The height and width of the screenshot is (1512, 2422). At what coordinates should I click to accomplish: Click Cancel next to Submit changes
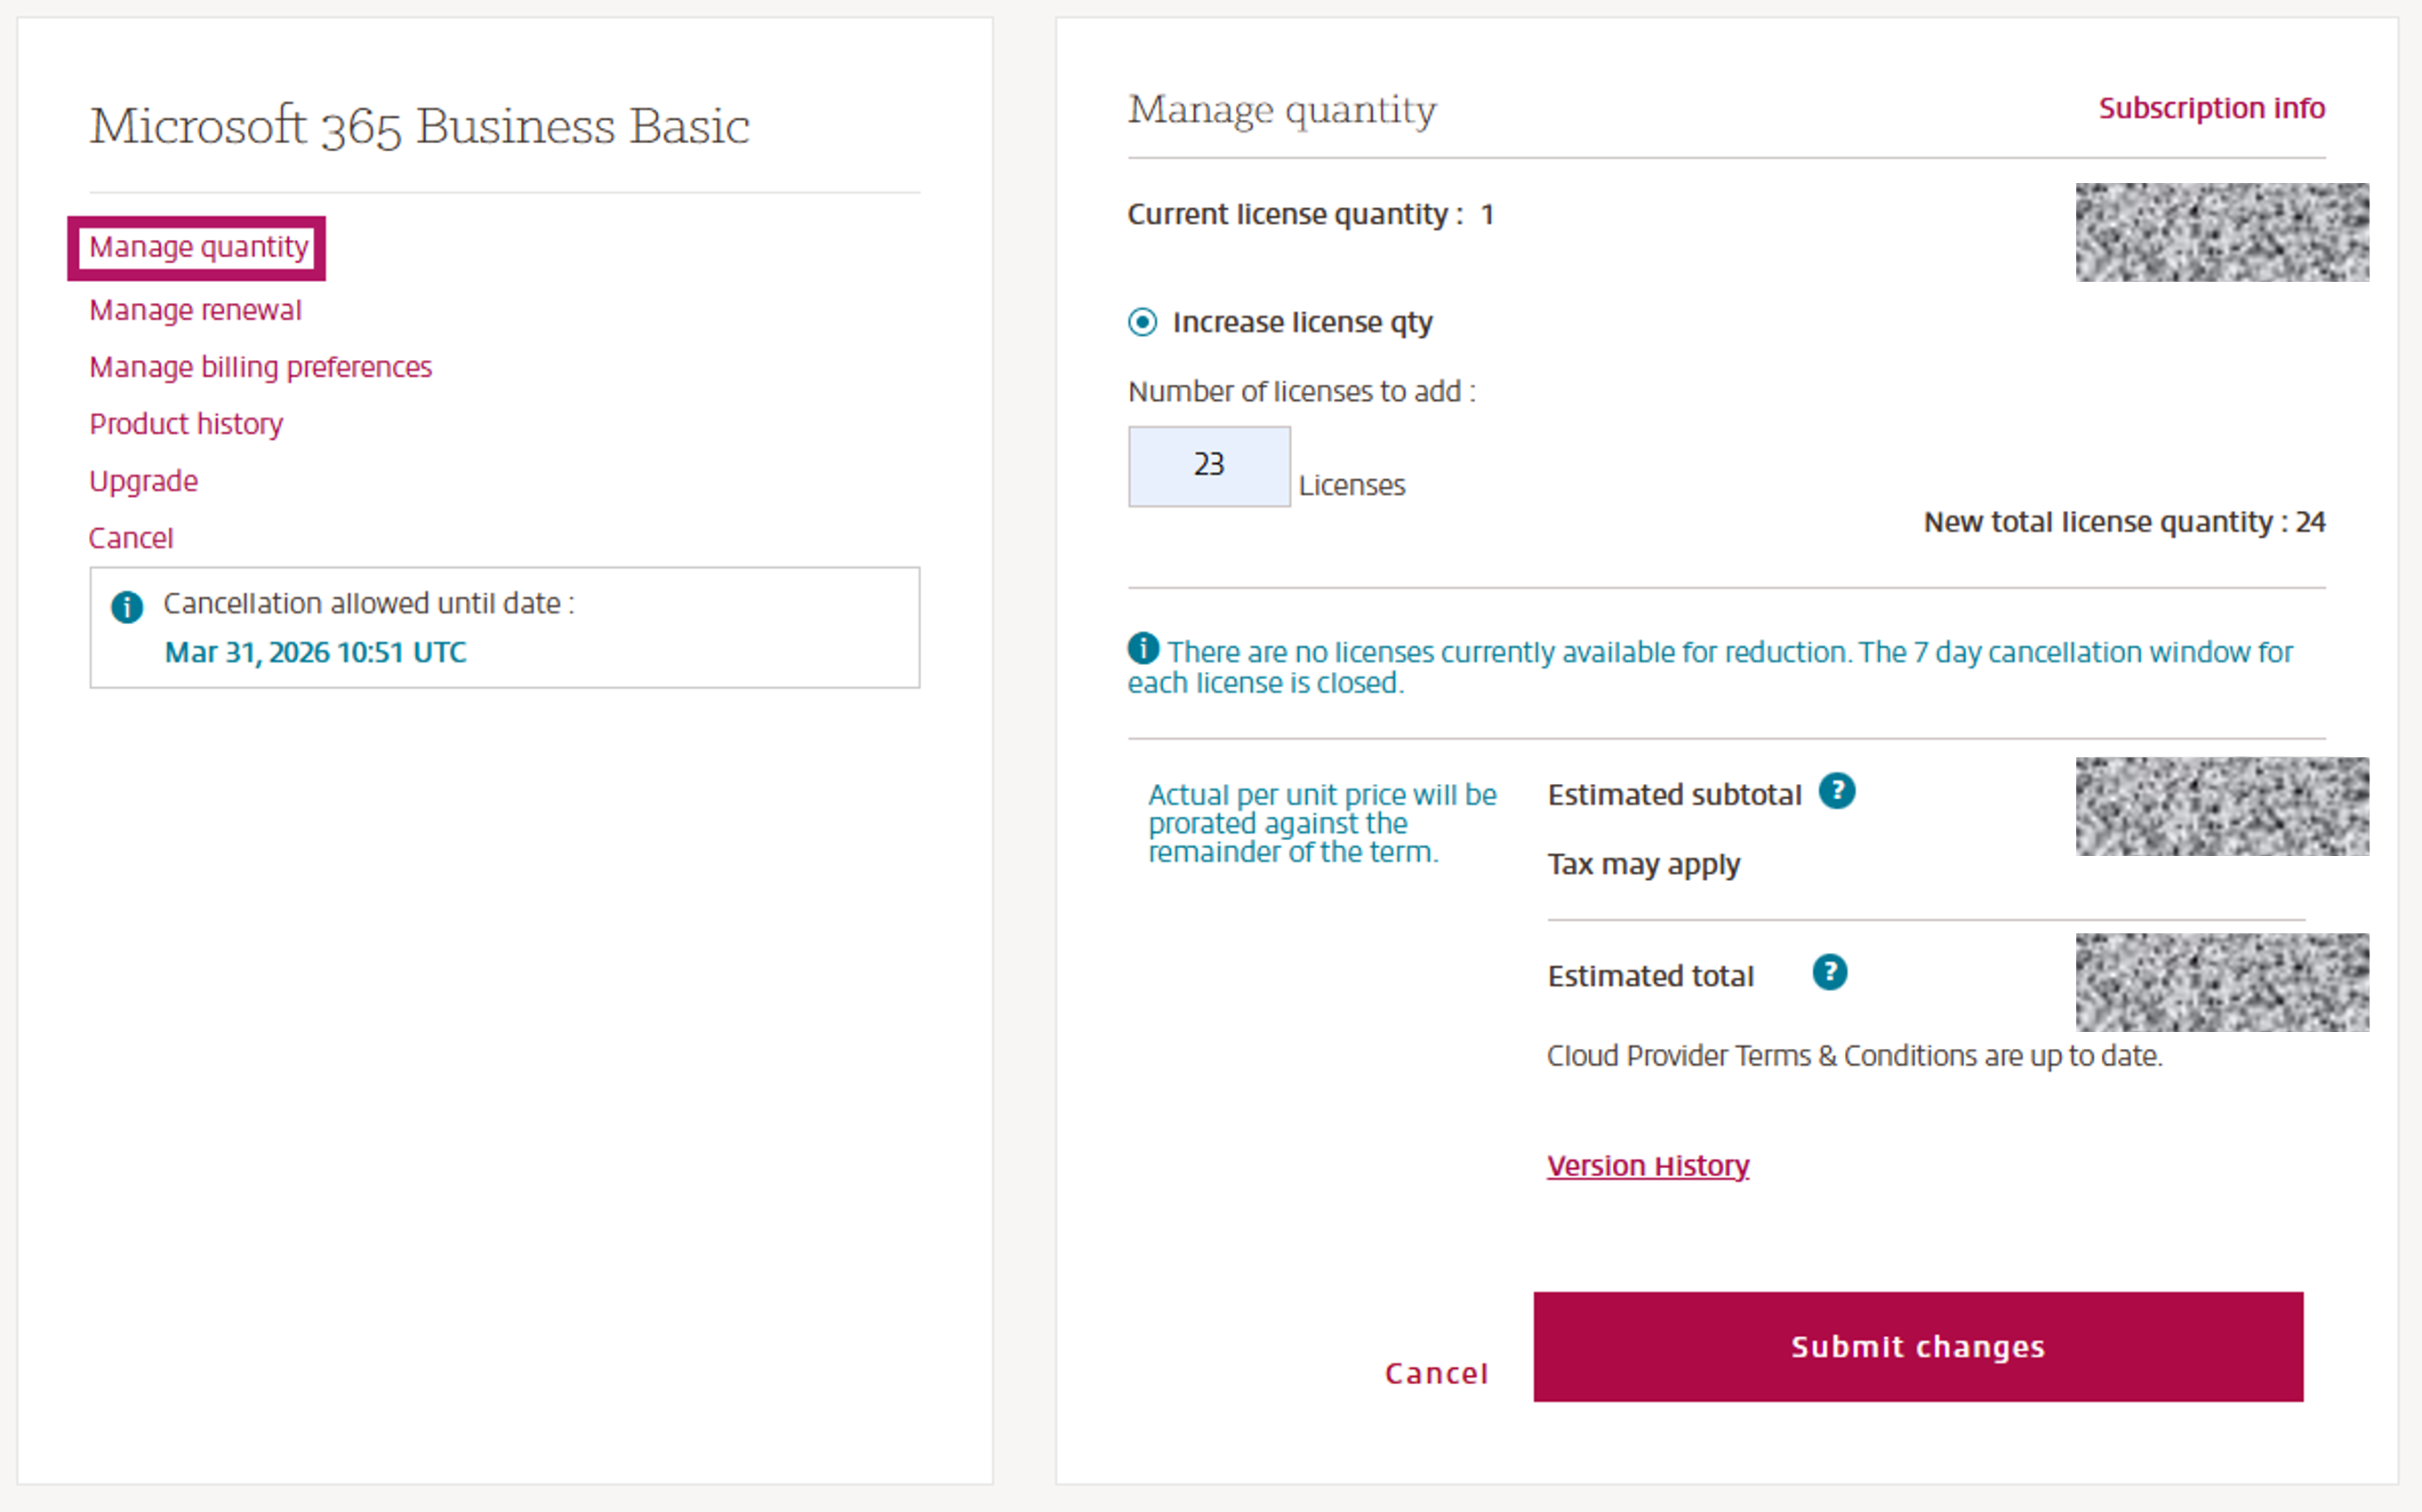click(x=1437, y=1373)
